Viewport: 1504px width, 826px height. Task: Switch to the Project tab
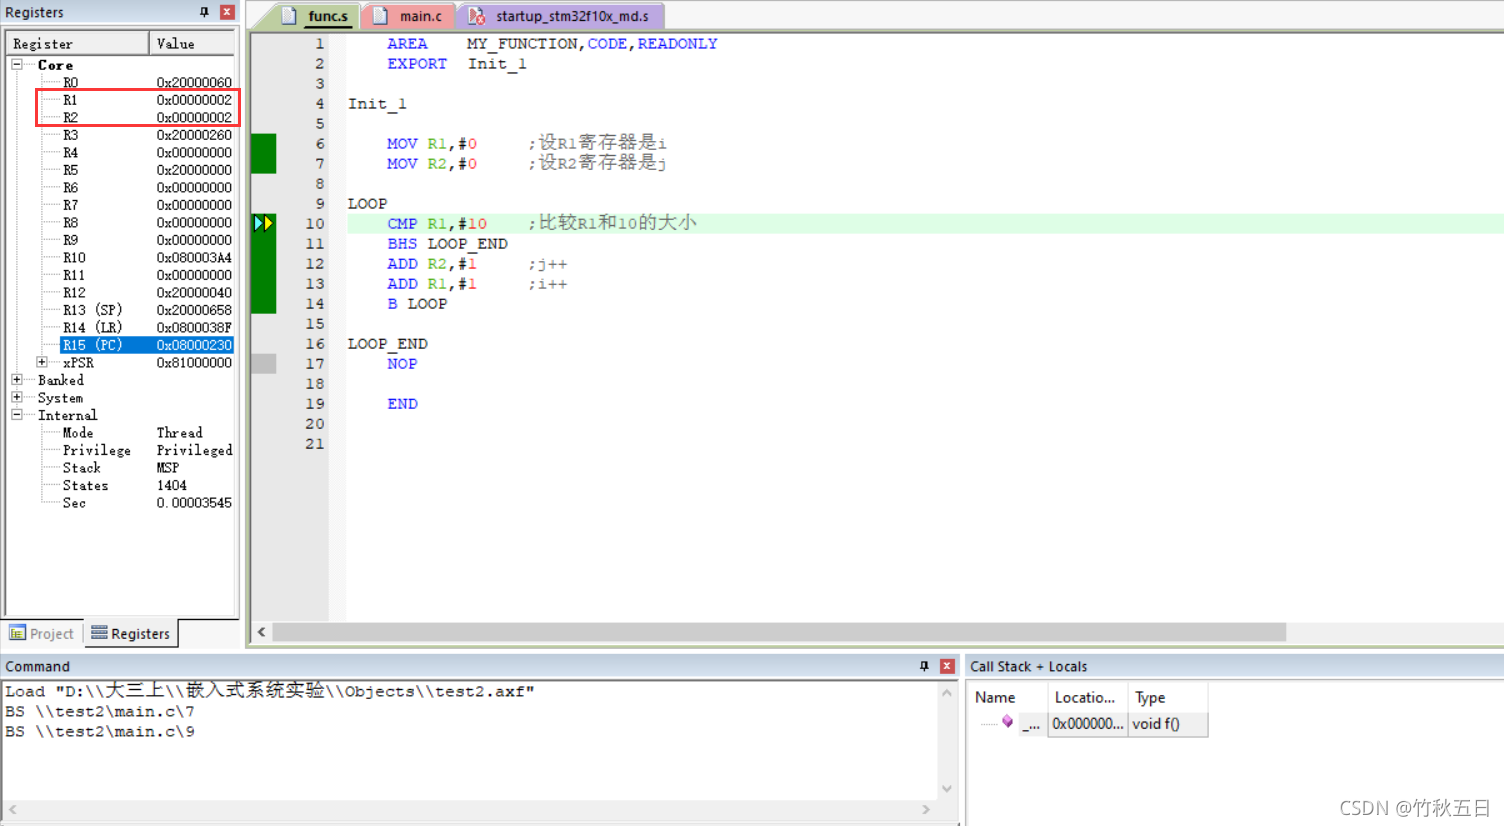coord(41,633)
